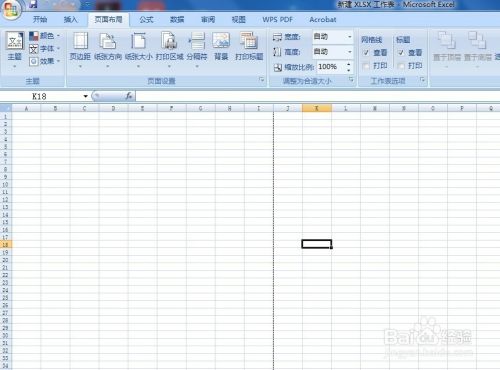Select row header 18
This screenshot has width=500, height=370.
pyautogui.click(x=5, y=245)
